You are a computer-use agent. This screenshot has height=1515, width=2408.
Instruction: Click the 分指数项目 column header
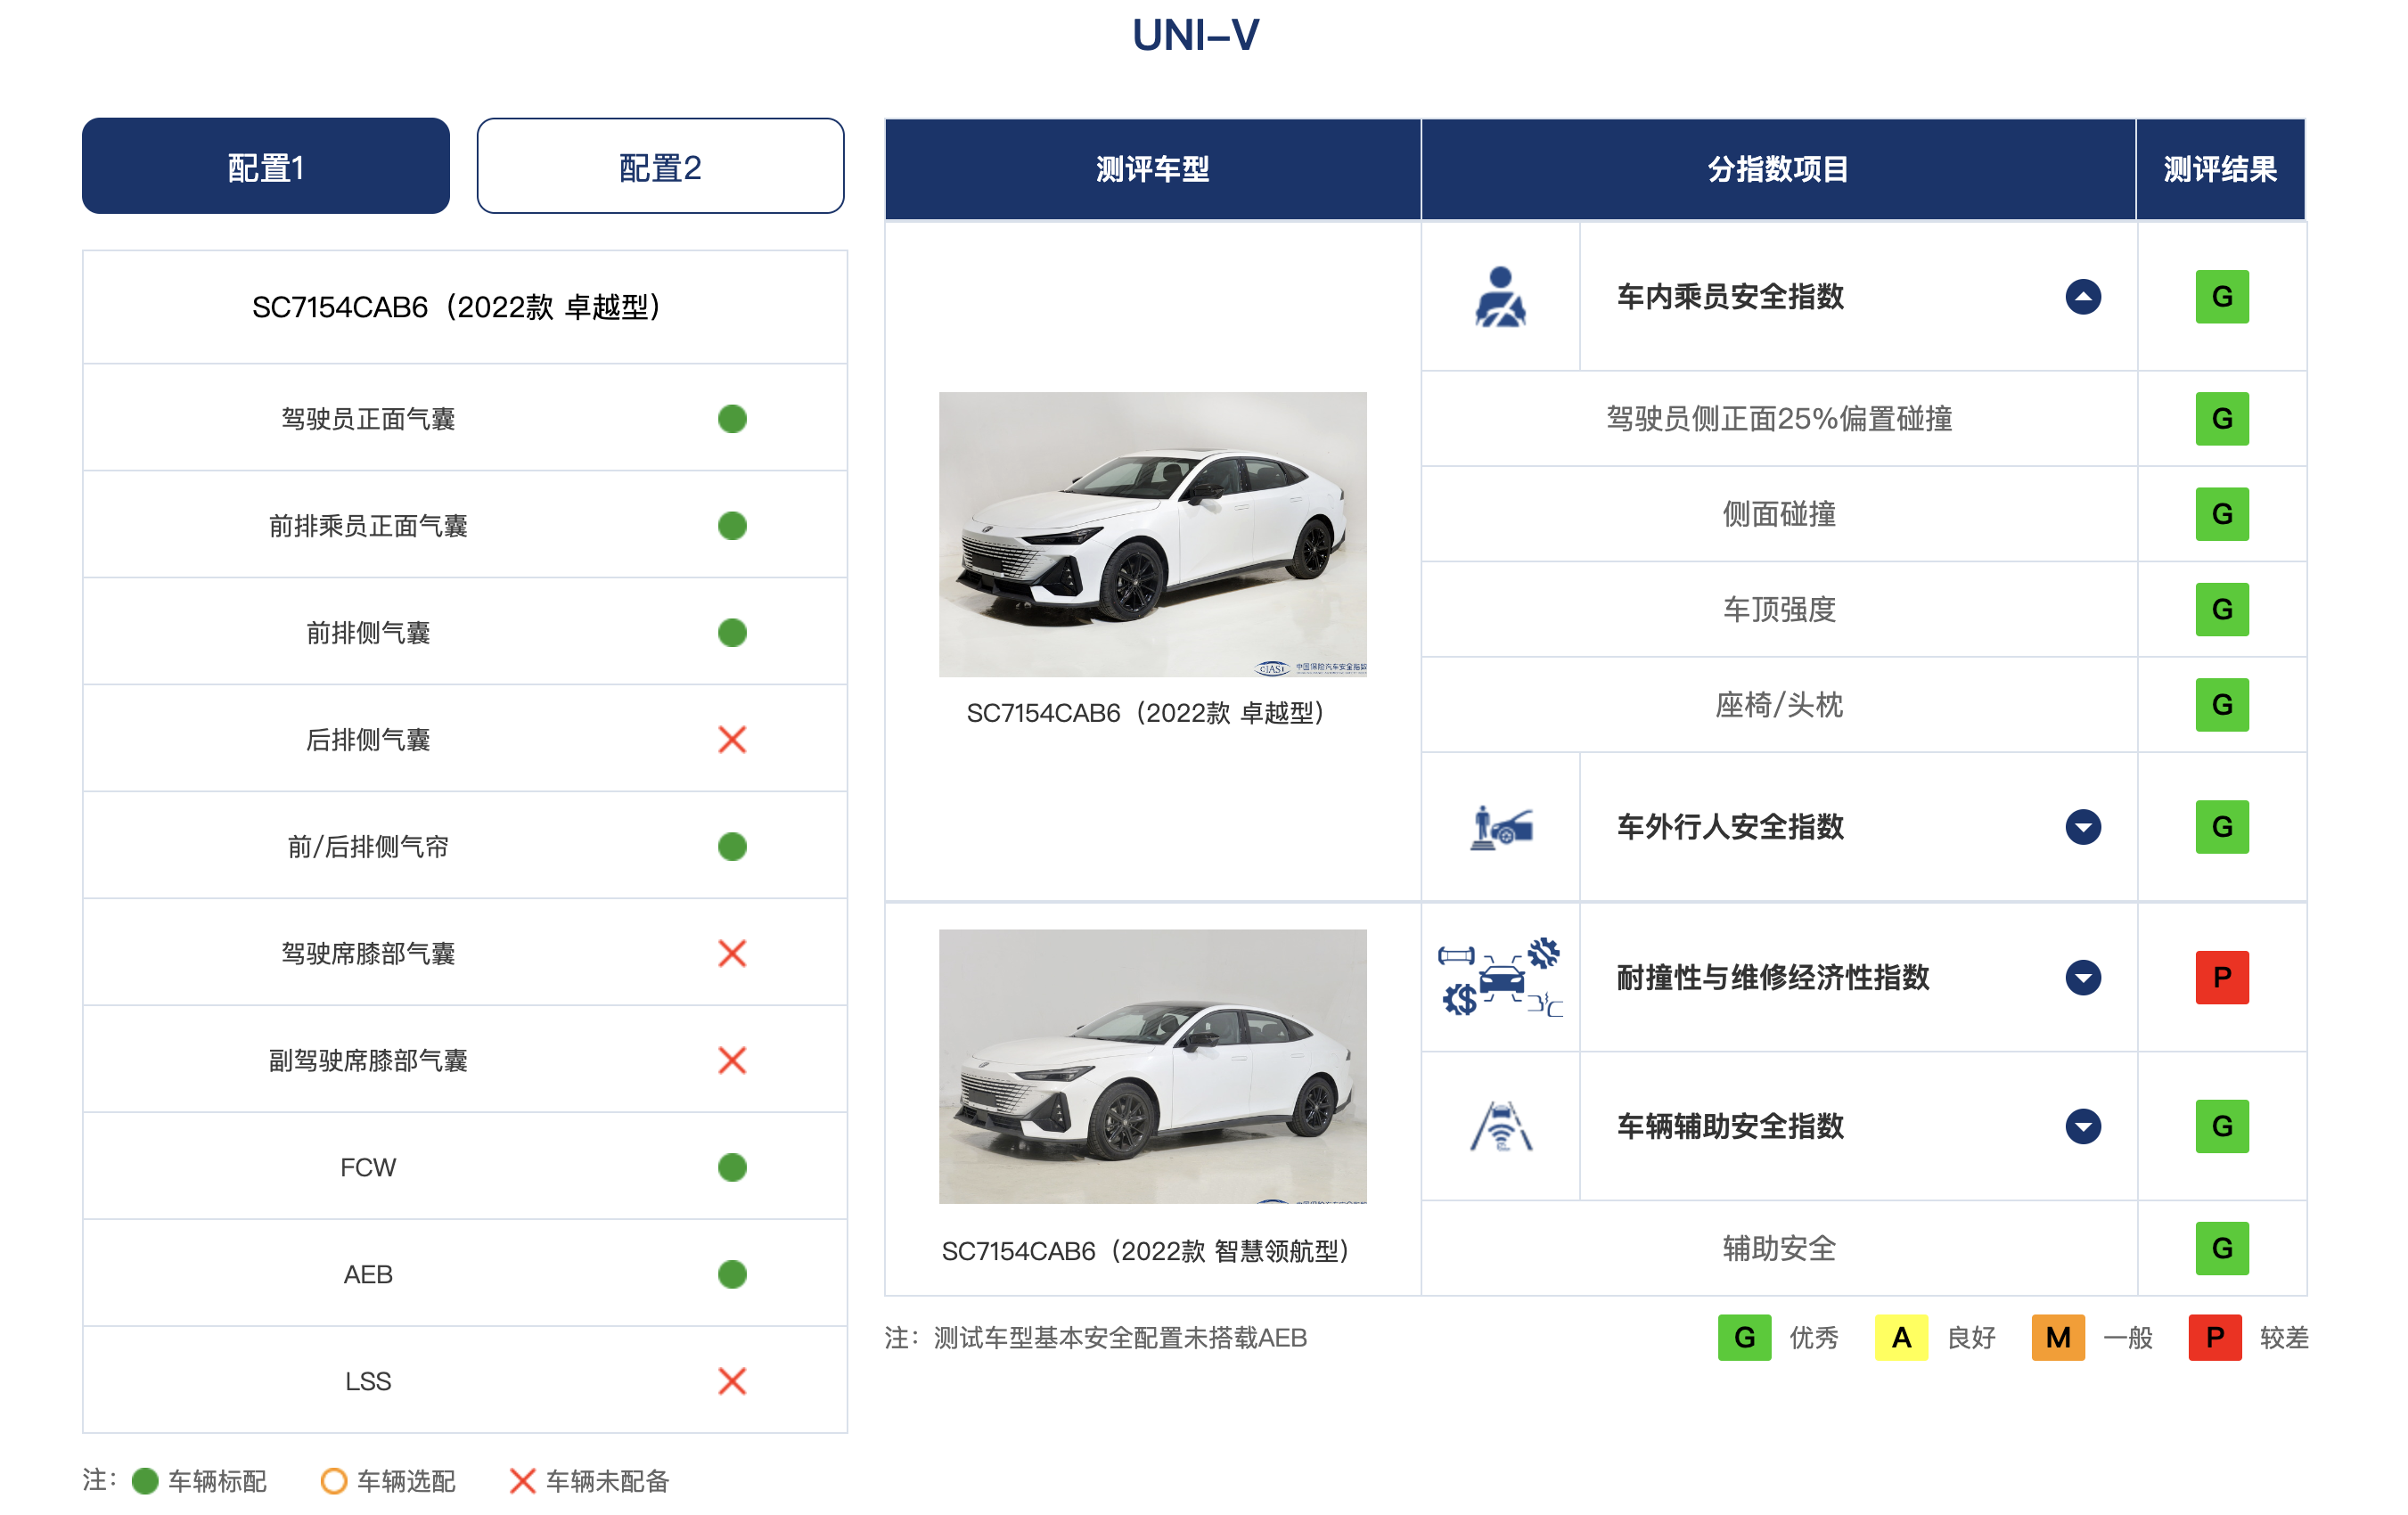[x=1778, y=169]
